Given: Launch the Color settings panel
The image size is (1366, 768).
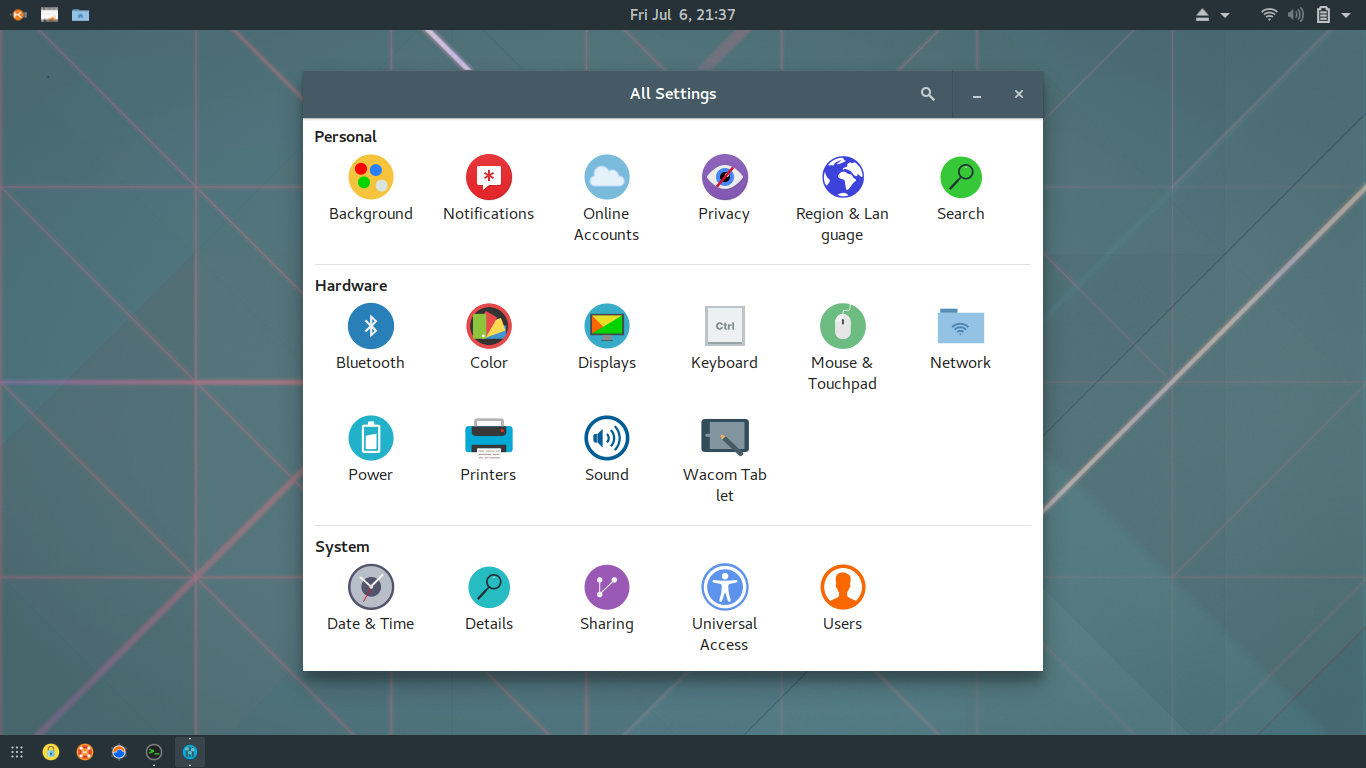Looking at the screenshot, I should (489, 338).
